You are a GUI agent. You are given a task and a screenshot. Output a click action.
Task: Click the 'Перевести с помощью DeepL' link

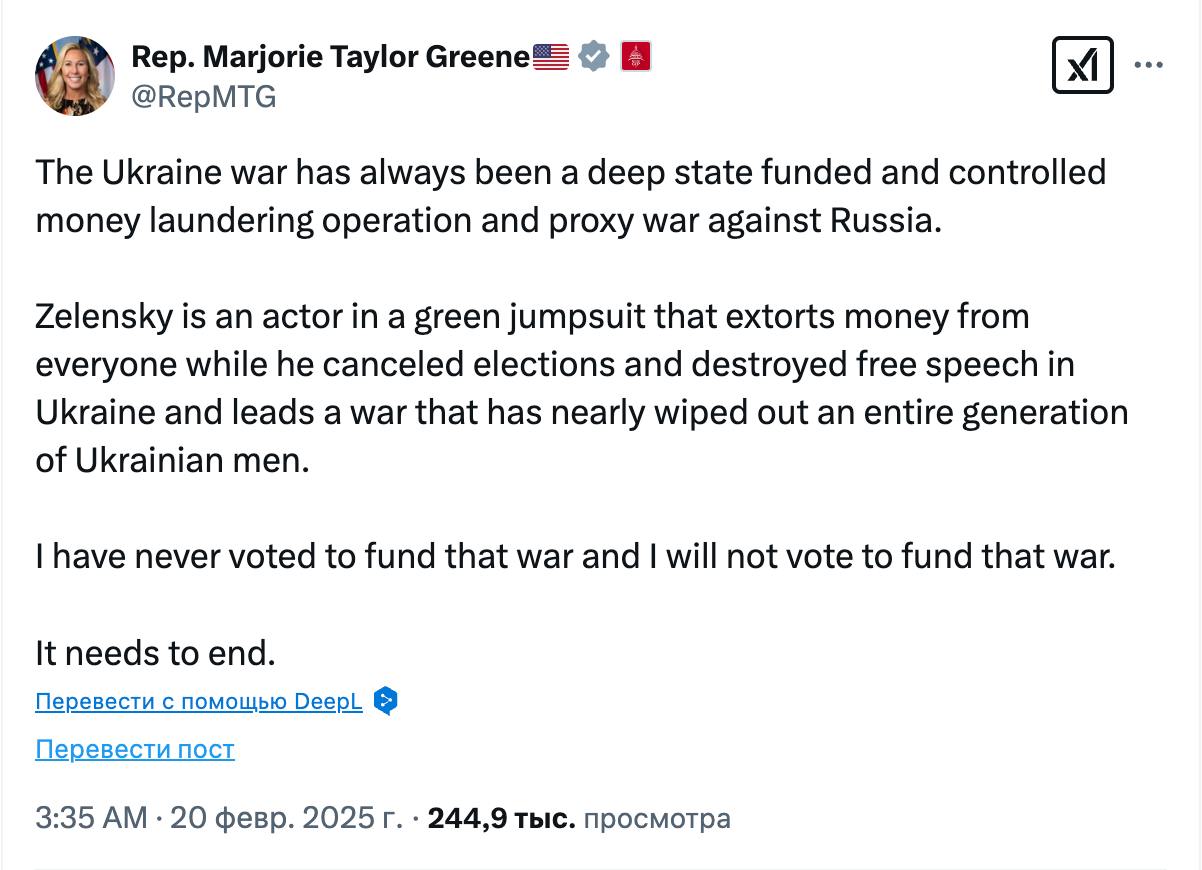(198, 701)
